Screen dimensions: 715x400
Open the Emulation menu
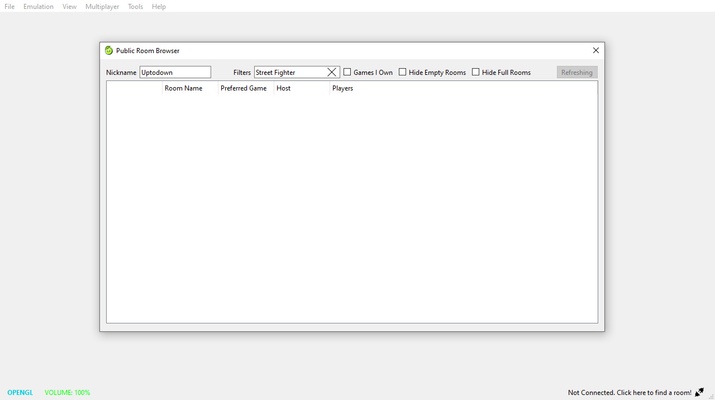(x=38, y=6)
